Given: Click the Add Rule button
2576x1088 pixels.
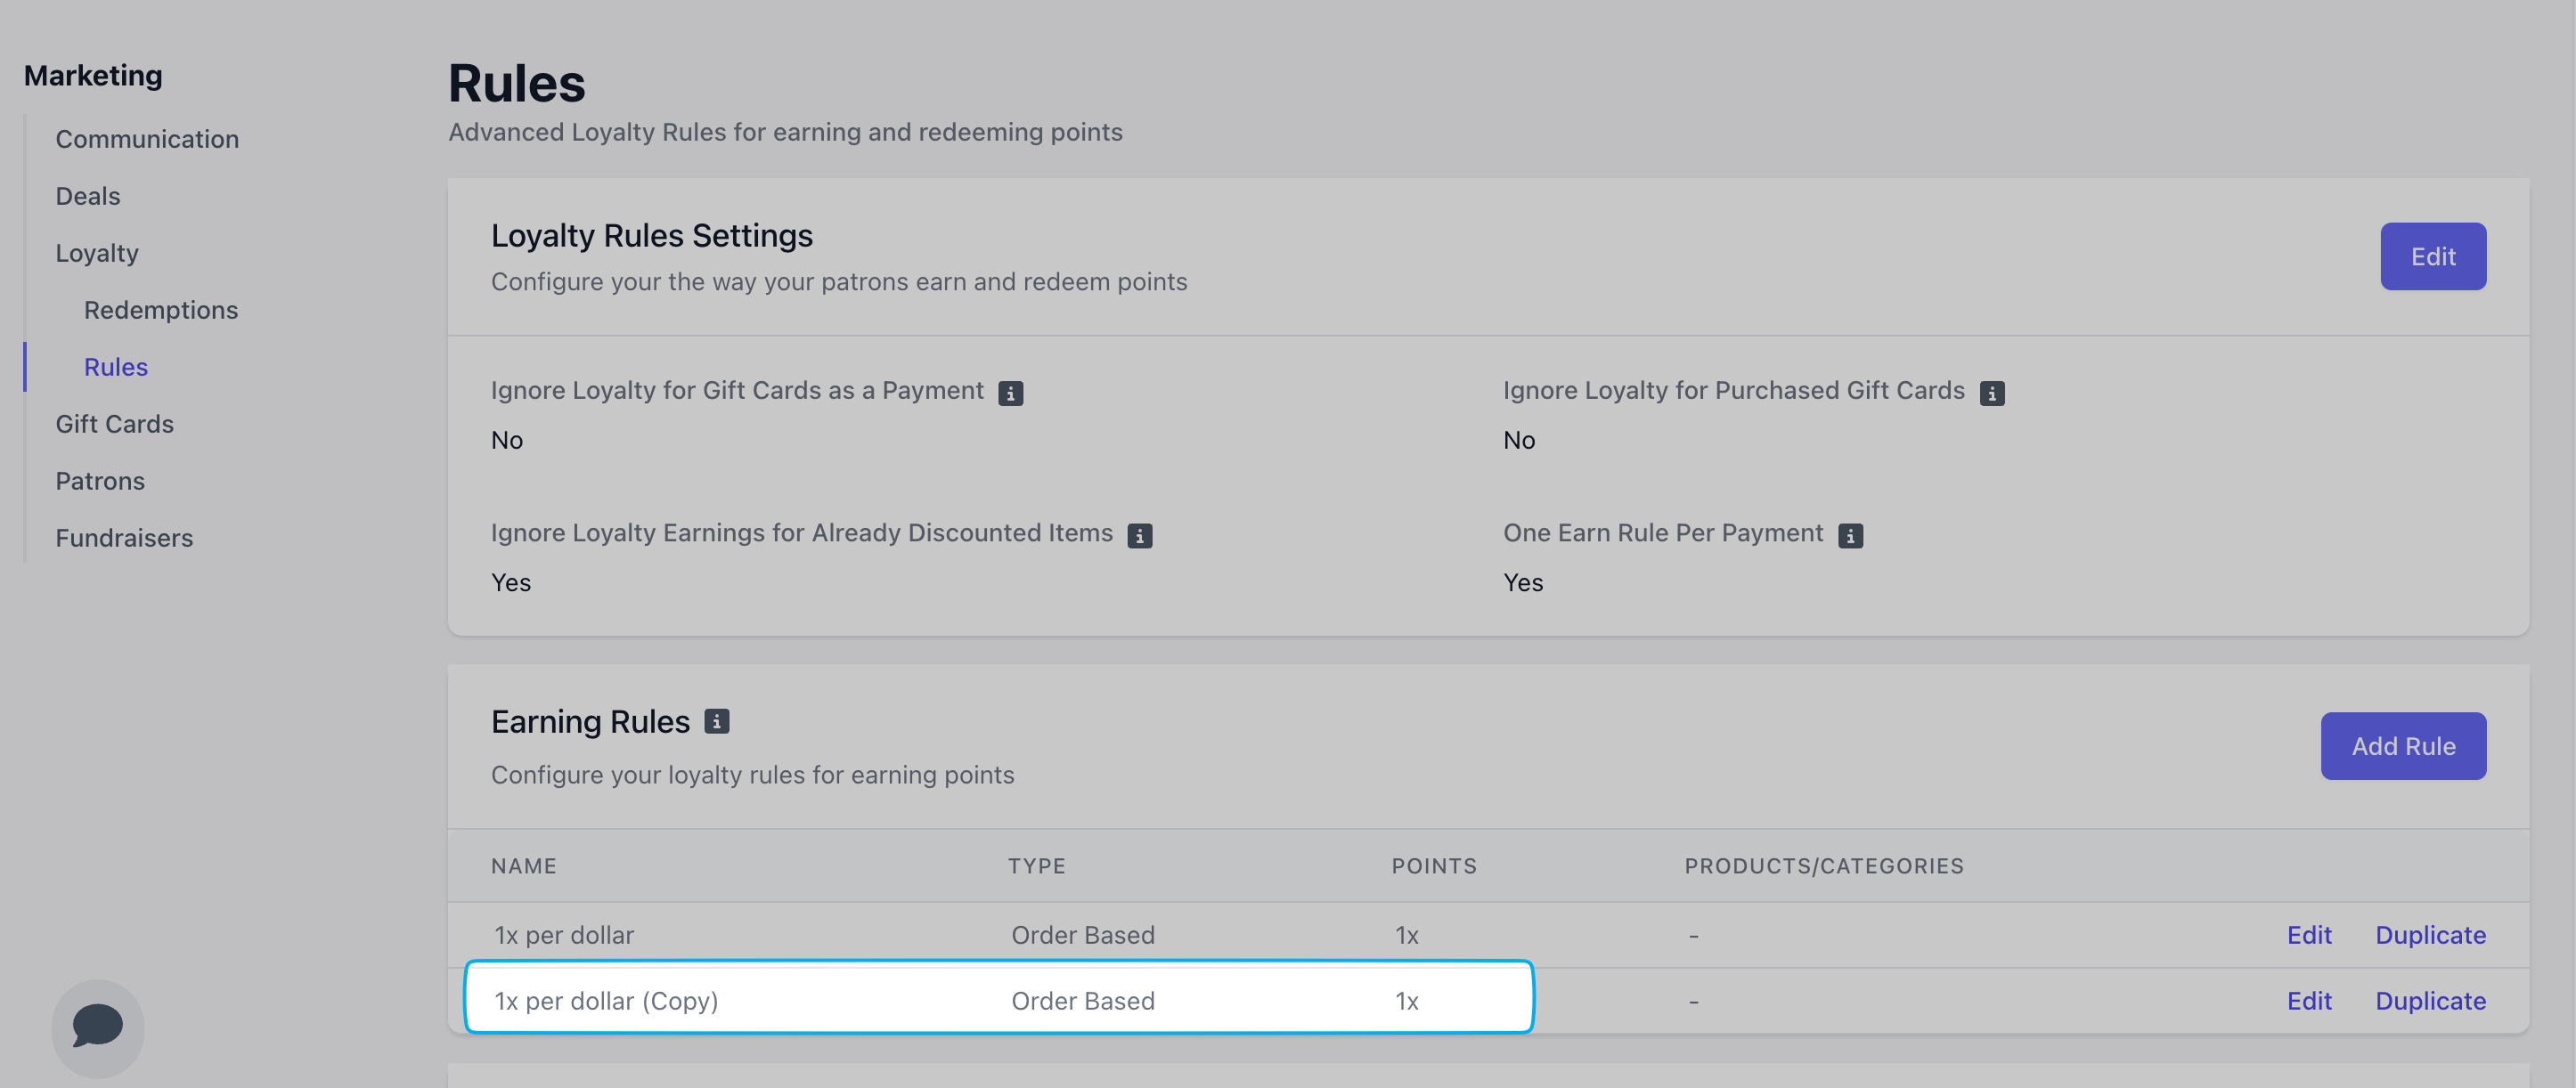Looking at the screenshot, I should click(x=2402, y=746).
